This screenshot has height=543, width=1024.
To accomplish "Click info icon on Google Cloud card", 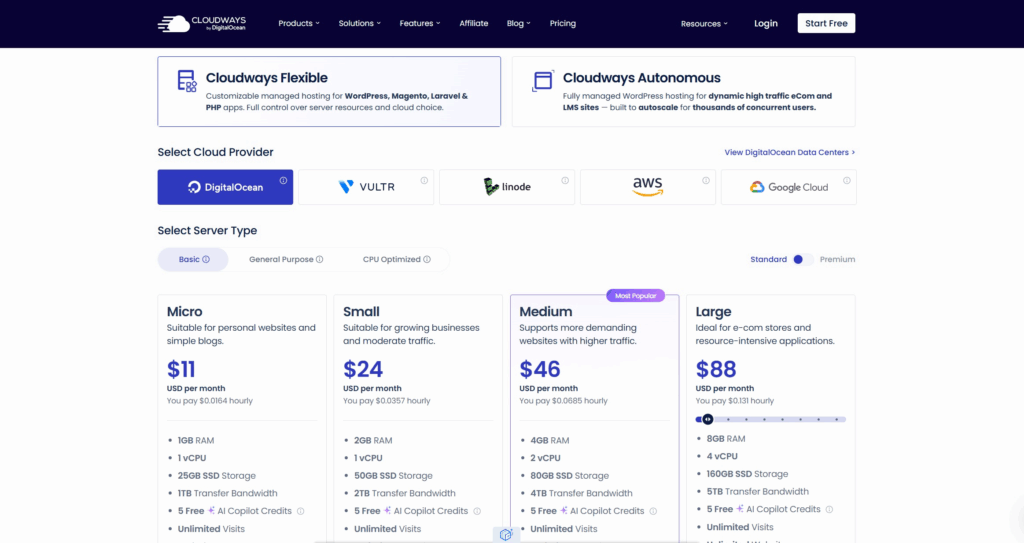I will 847,181.
